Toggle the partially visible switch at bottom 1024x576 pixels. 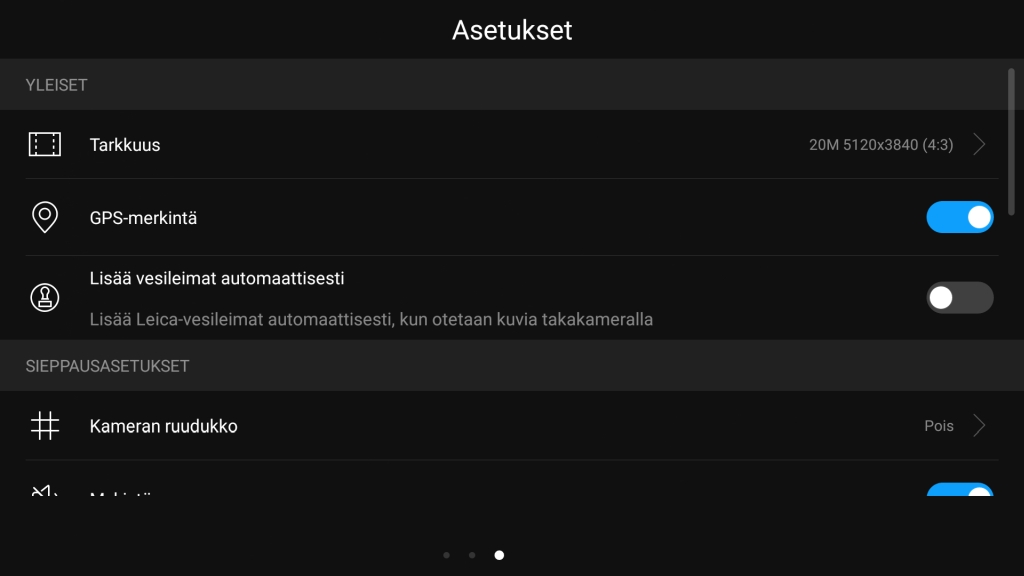pos(960,491)
